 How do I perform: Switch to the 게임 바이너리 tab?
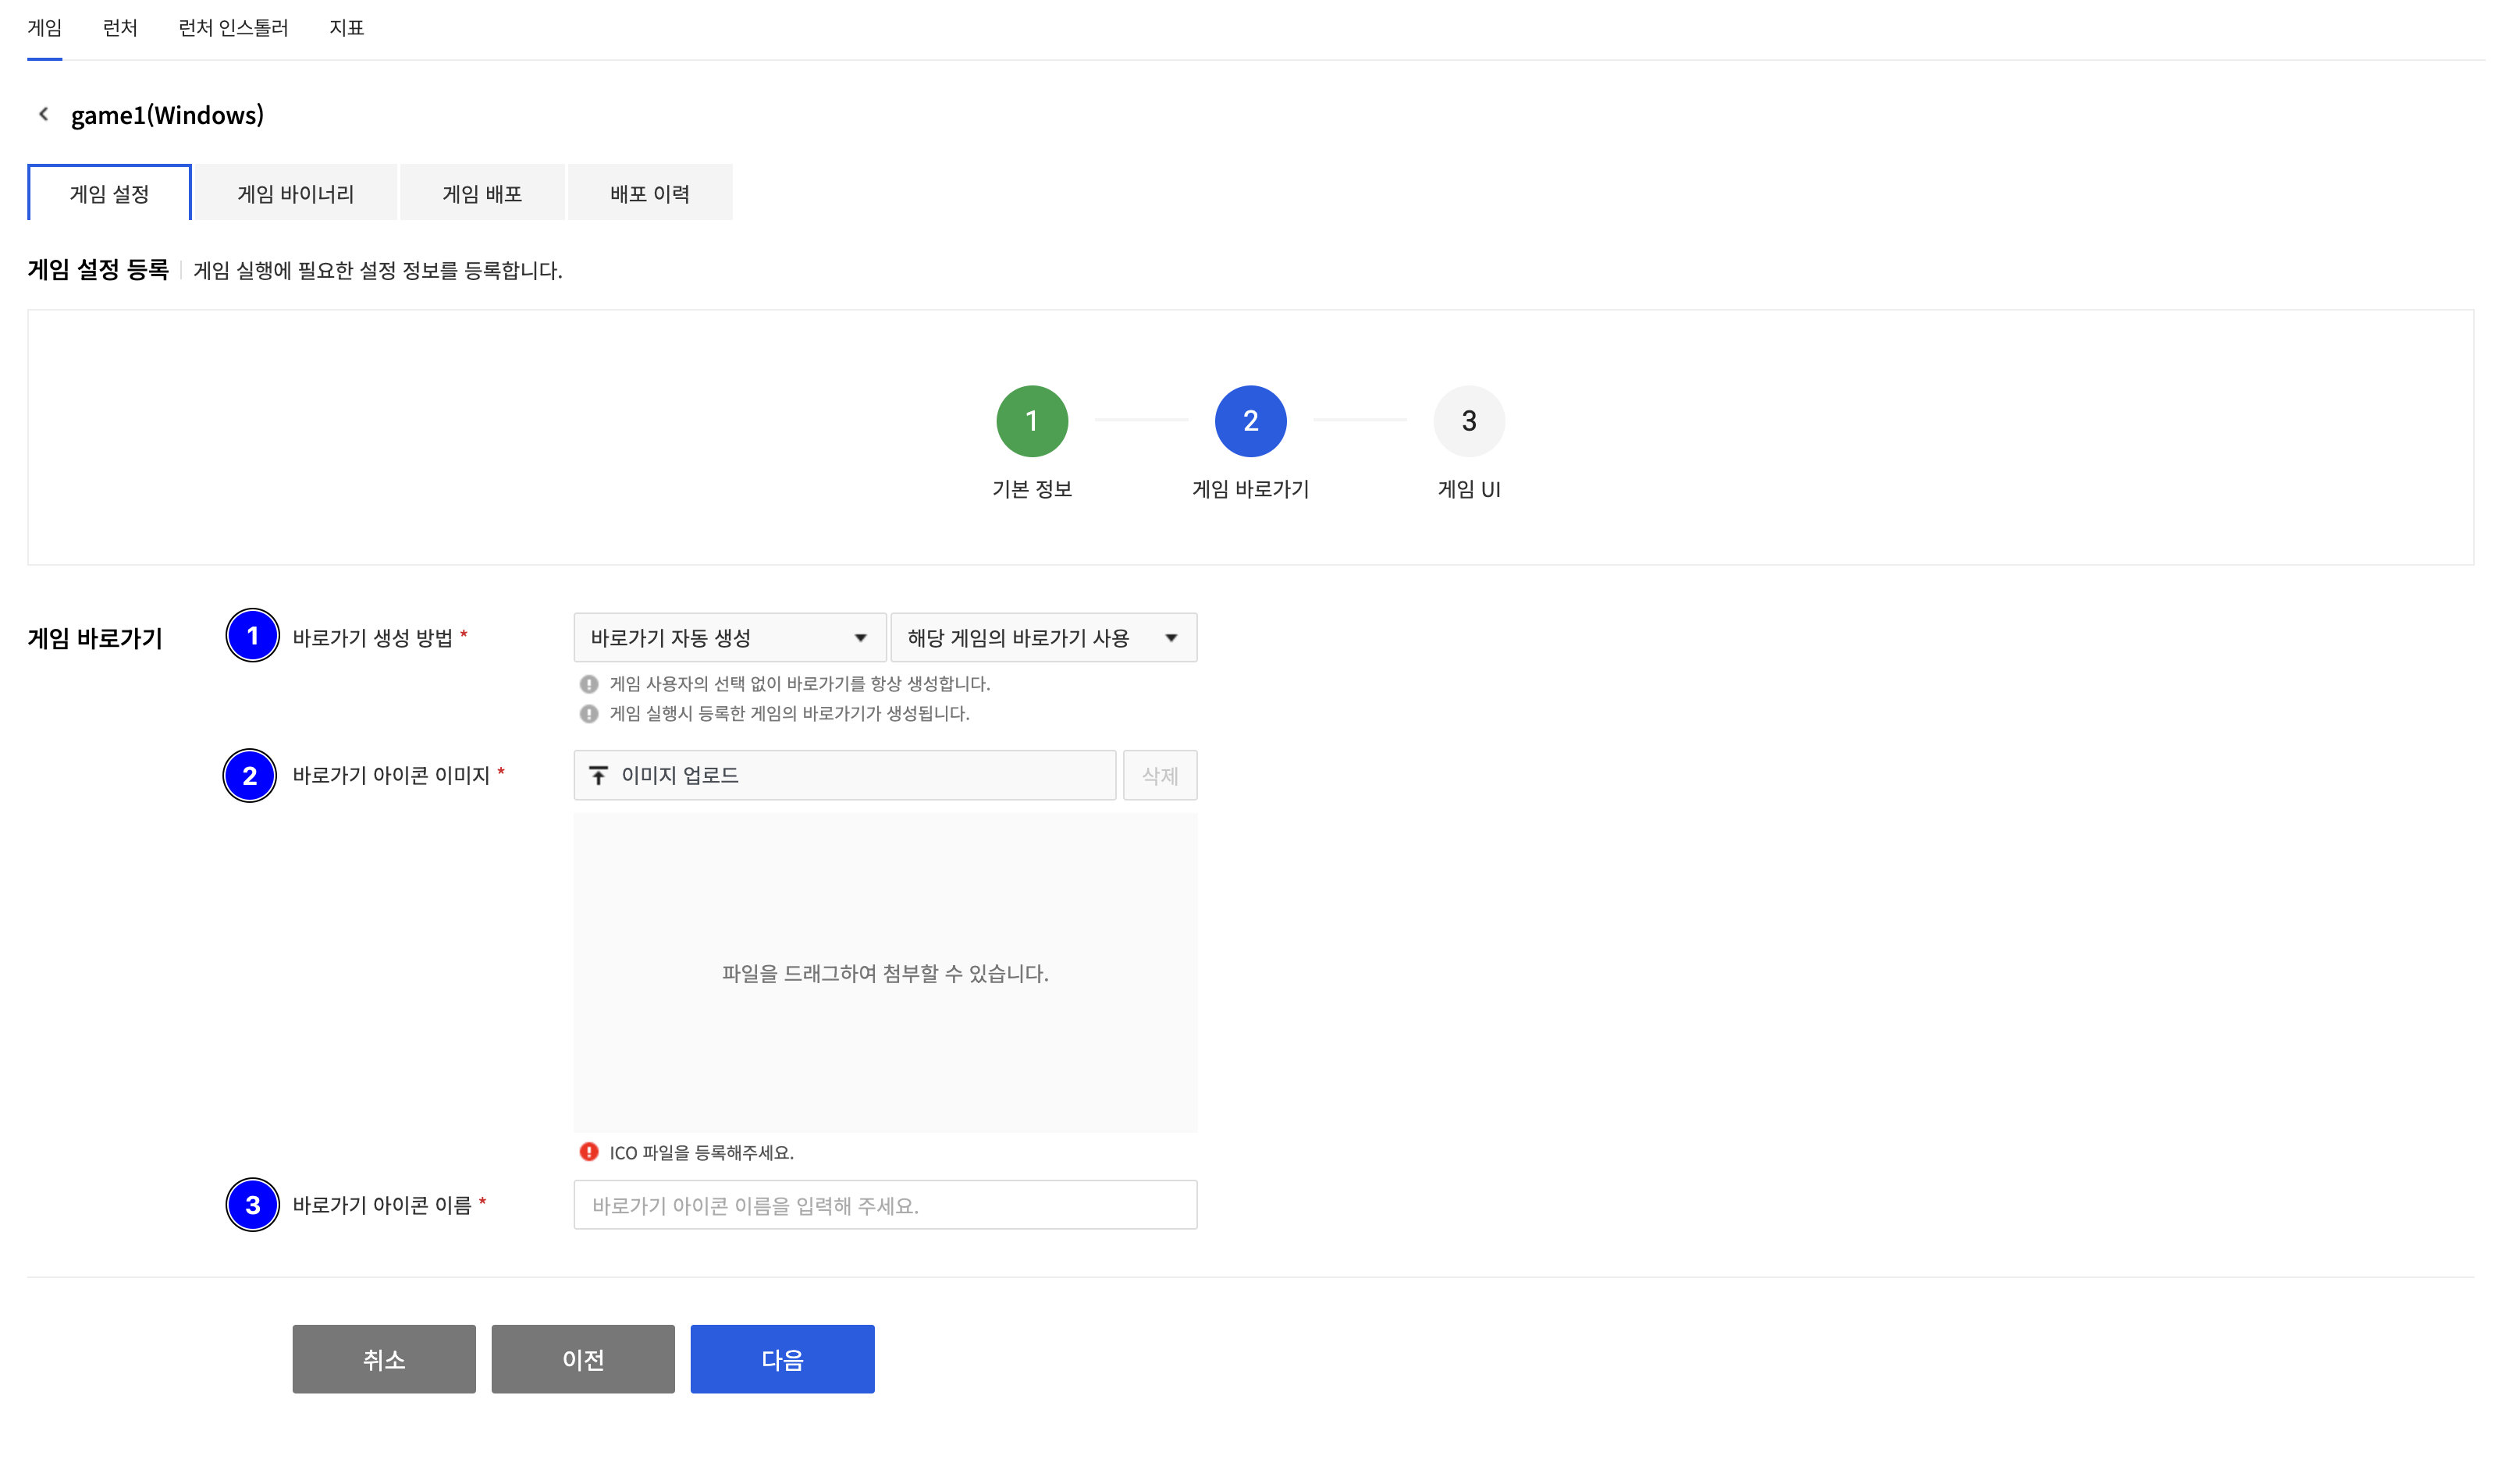click(x=295, y=193)
